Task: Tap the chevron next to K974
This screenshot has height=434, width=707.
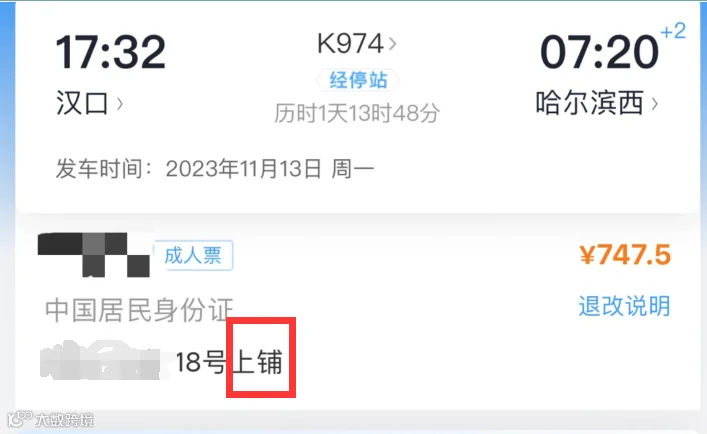Action: 392,44
